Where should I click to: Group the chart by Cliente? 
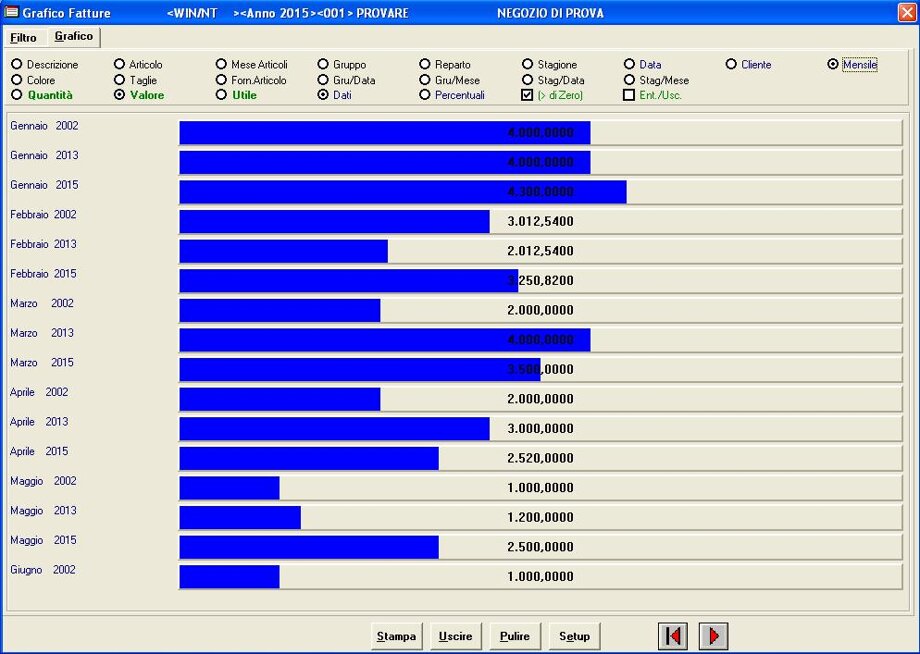[732, 65]
